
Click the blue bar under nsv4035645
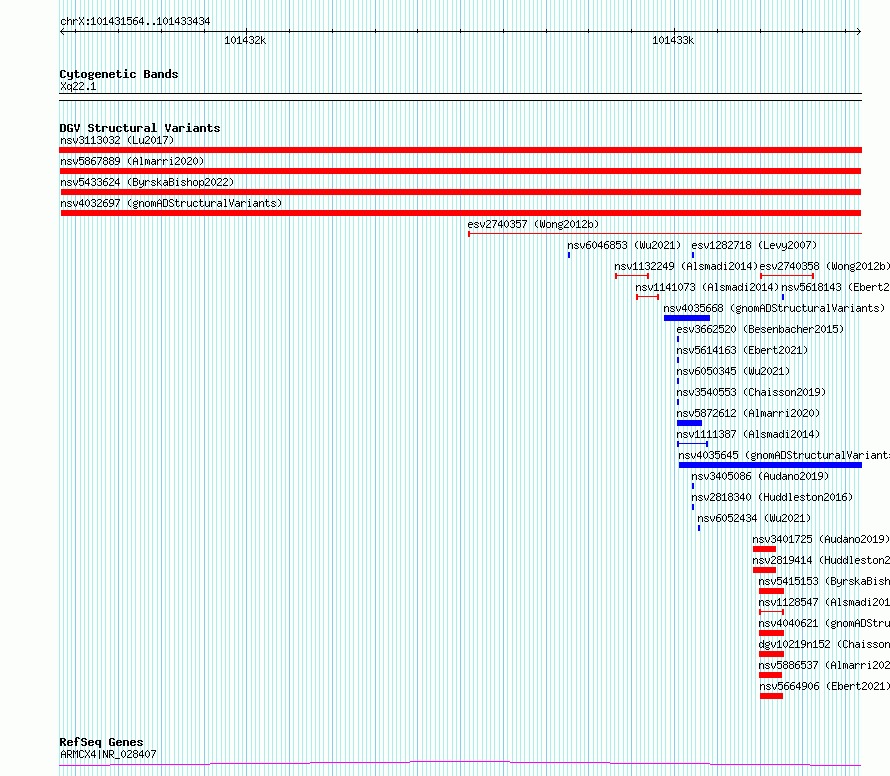[770, 465]
